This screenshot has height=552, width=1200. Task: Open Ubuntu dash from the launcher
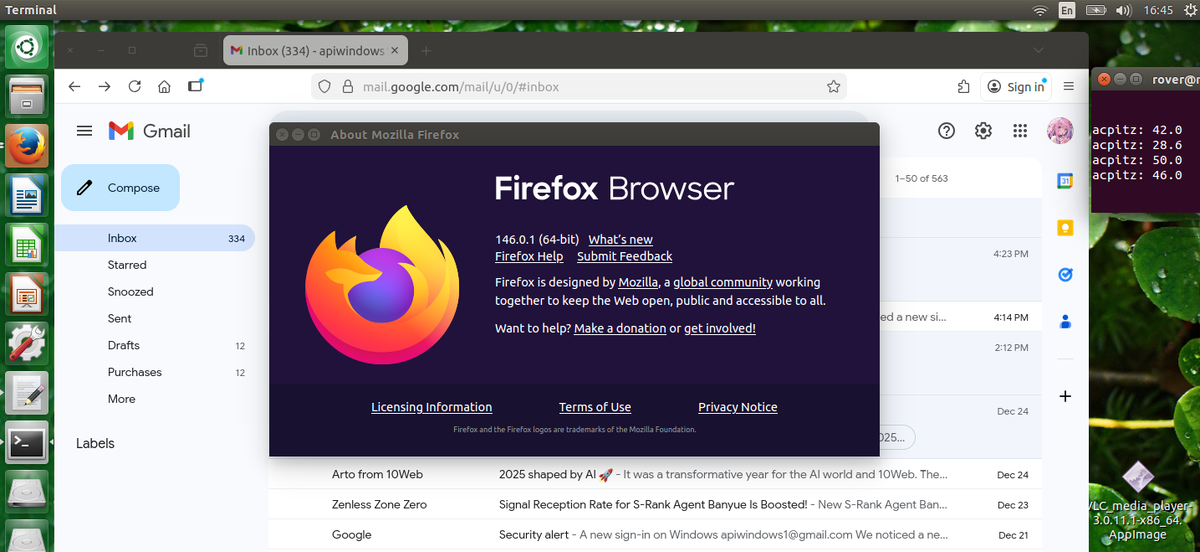pyautogui.click(x=26, y=47)
